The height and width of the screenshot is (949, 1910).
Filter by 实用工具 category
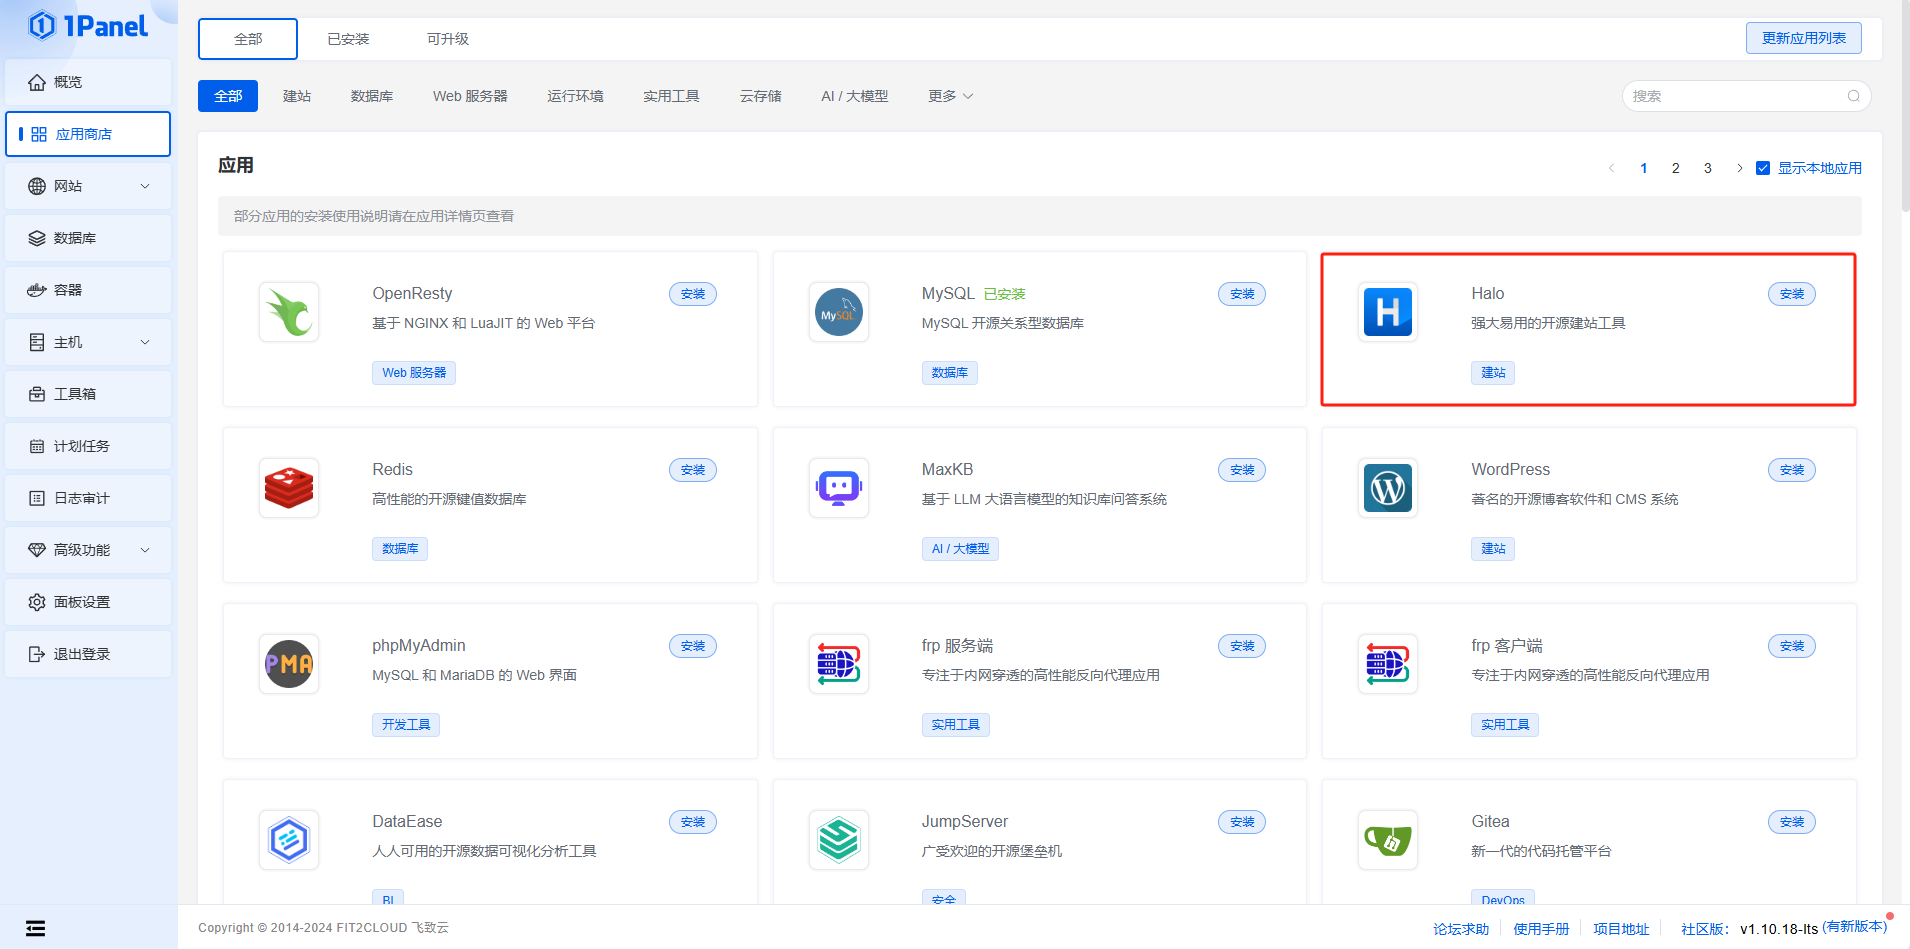671,96
